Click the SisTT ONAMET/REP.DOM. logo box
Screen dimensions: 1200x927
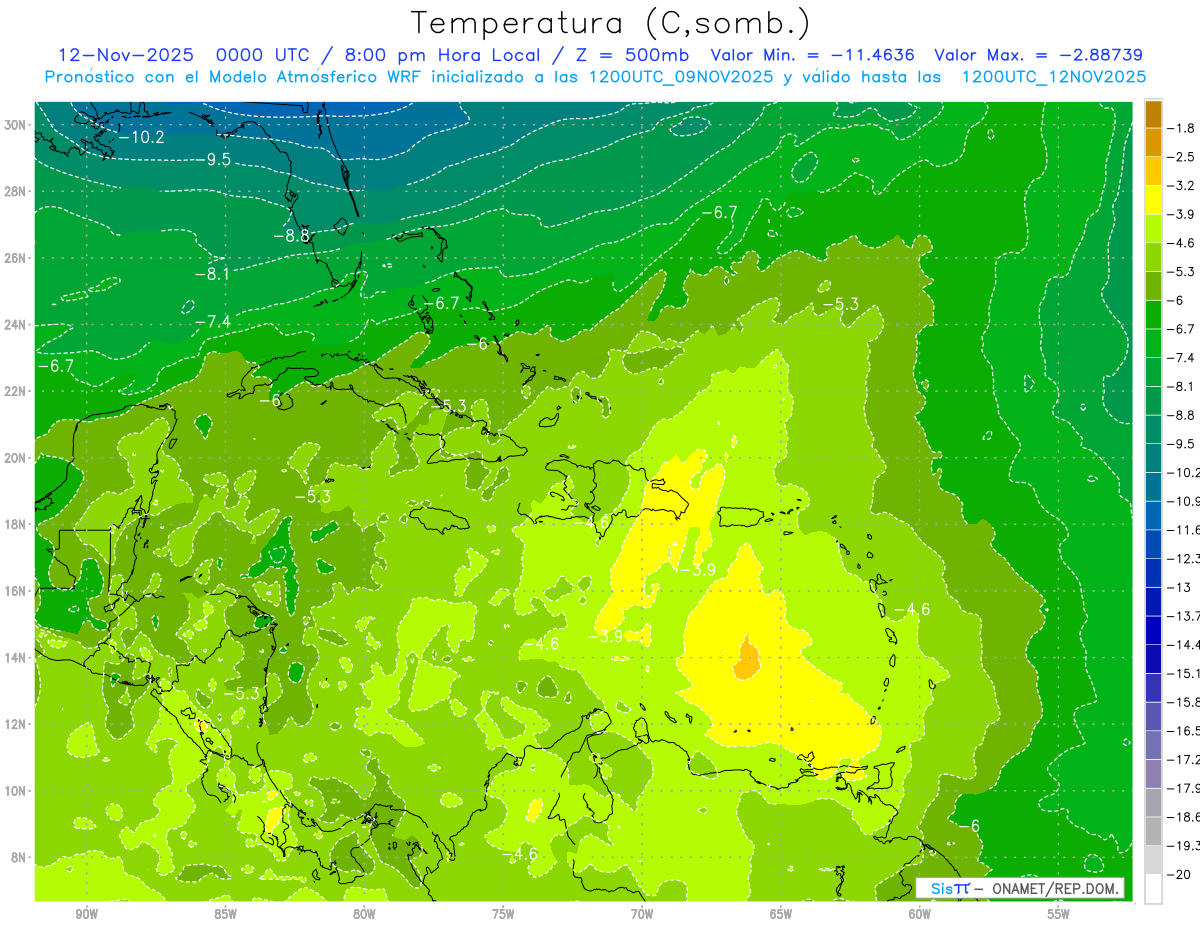pyautogui.click(x=1020, y=888)
